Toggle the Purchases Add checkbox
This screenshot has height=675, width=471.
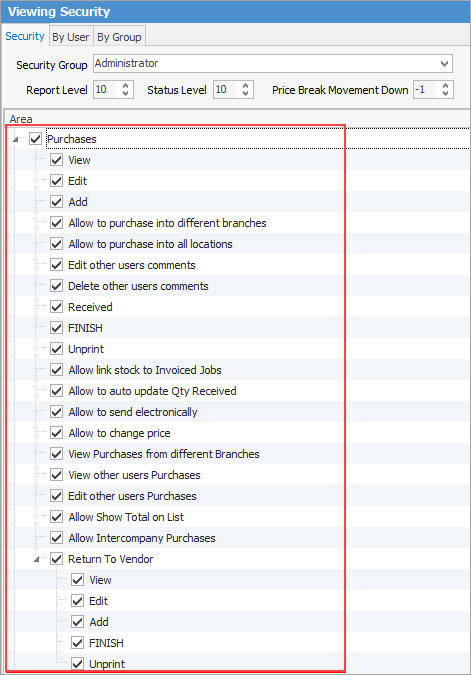[56, 202]
